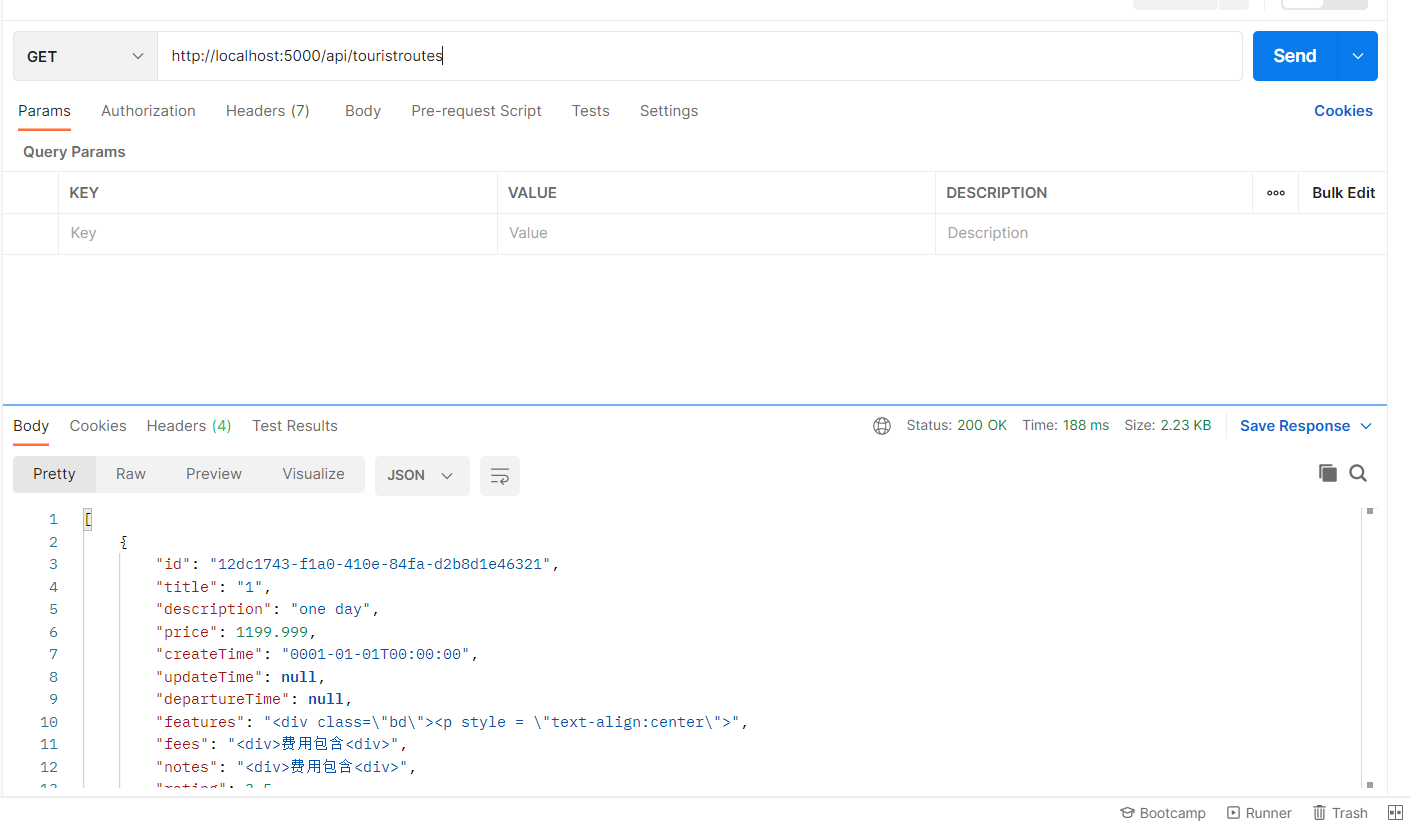Image resolution: width=1410 pixels, height=823 pixels.
Task: Send the request
Action: click(x=1295, y=56)
